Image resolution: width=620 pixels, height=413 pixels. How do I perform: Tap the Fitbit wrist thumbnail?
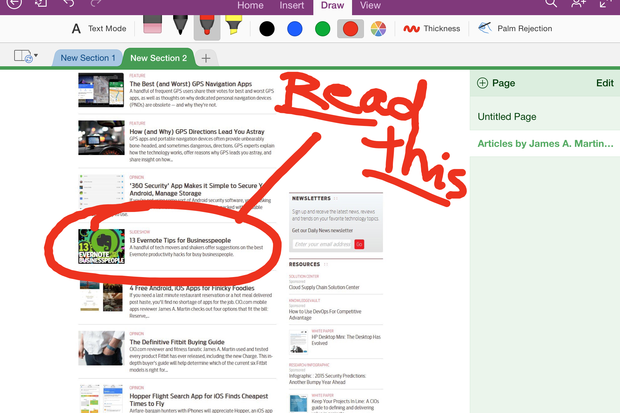pyautogui.click(x=101, y=348)
